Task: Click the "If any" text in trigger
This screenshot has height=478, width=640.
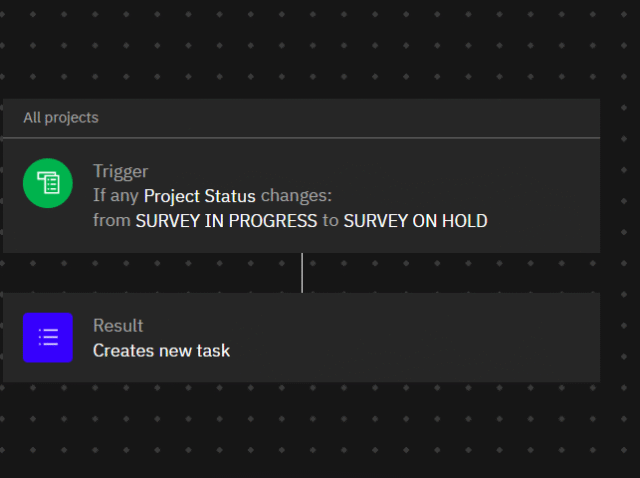Action: tap(116, 195)
